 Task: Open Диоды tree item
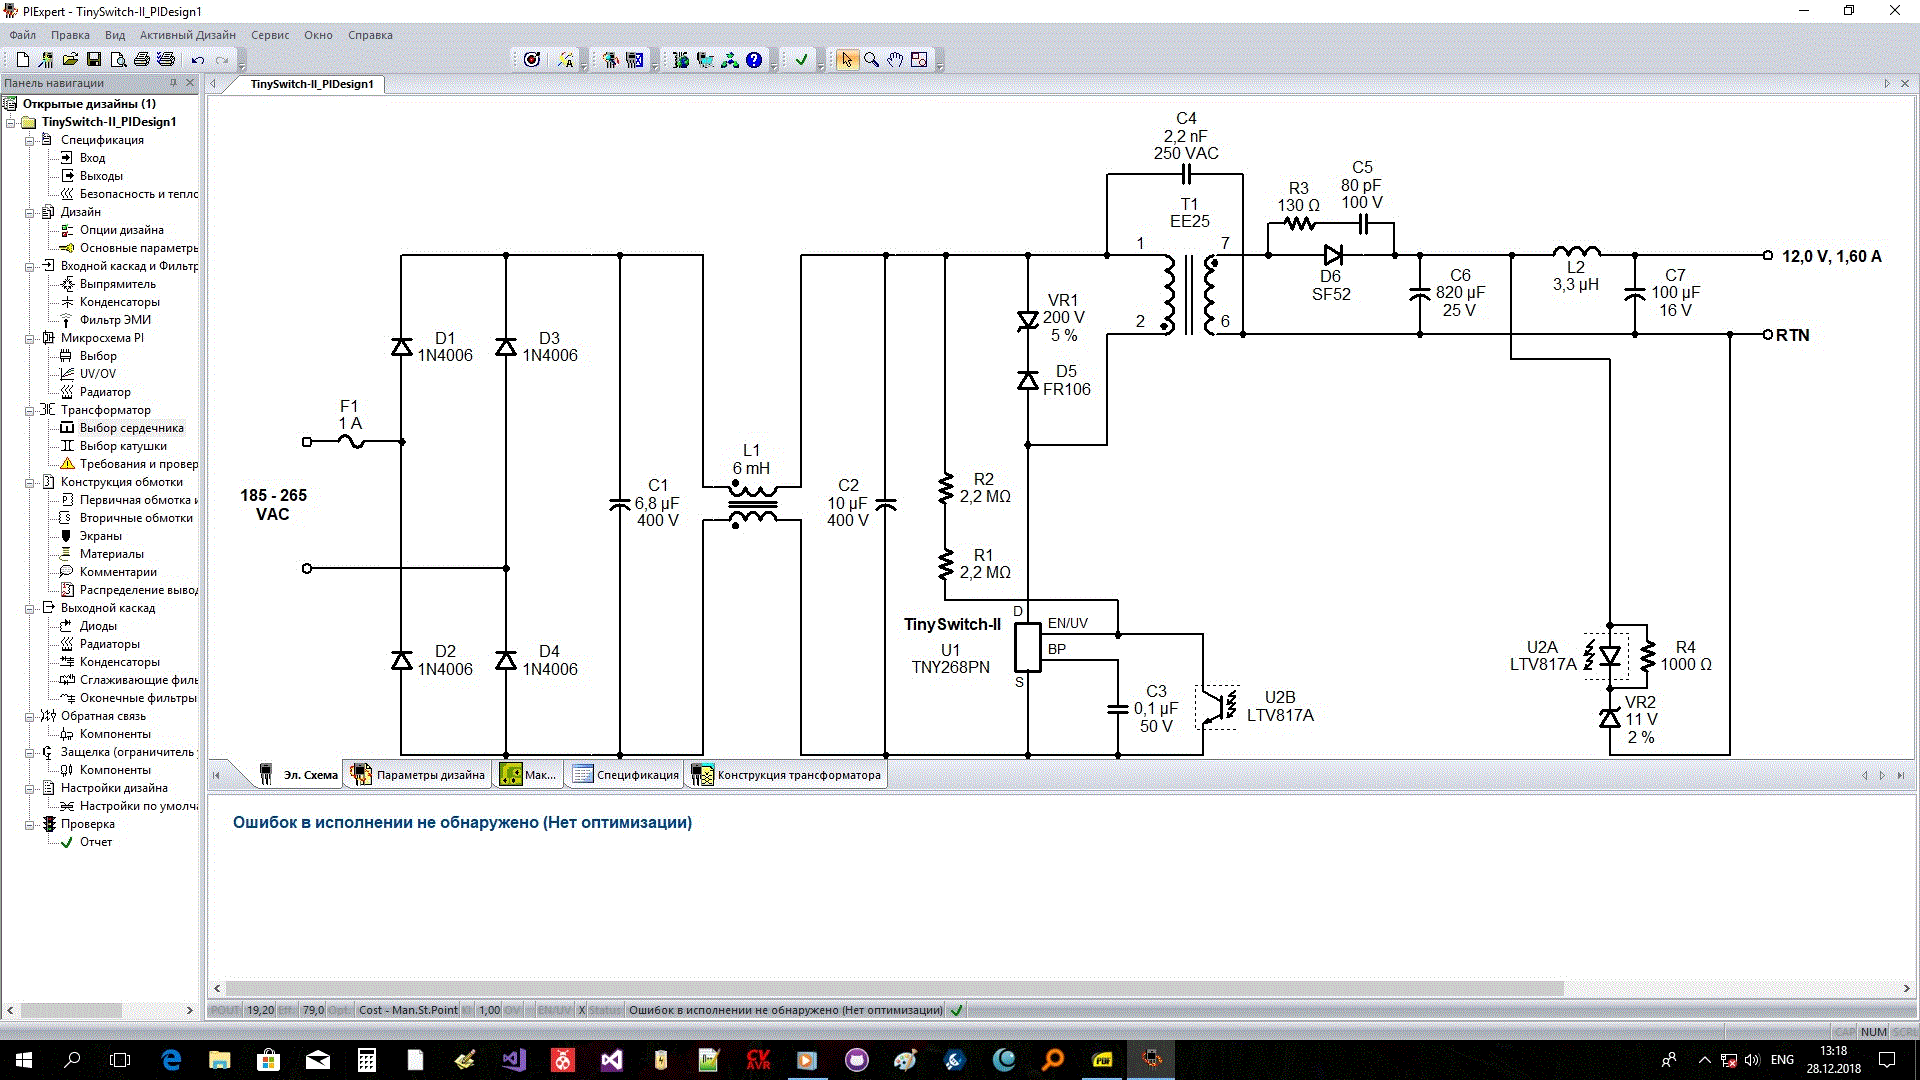[x=98, y=626]
